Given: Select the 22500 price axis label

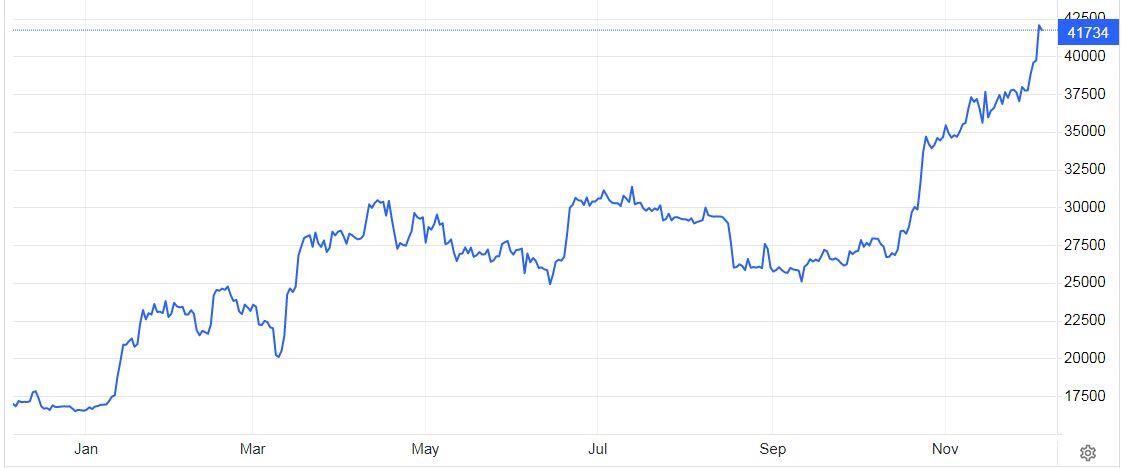Looking at the screenshot, I should 1085,320.
